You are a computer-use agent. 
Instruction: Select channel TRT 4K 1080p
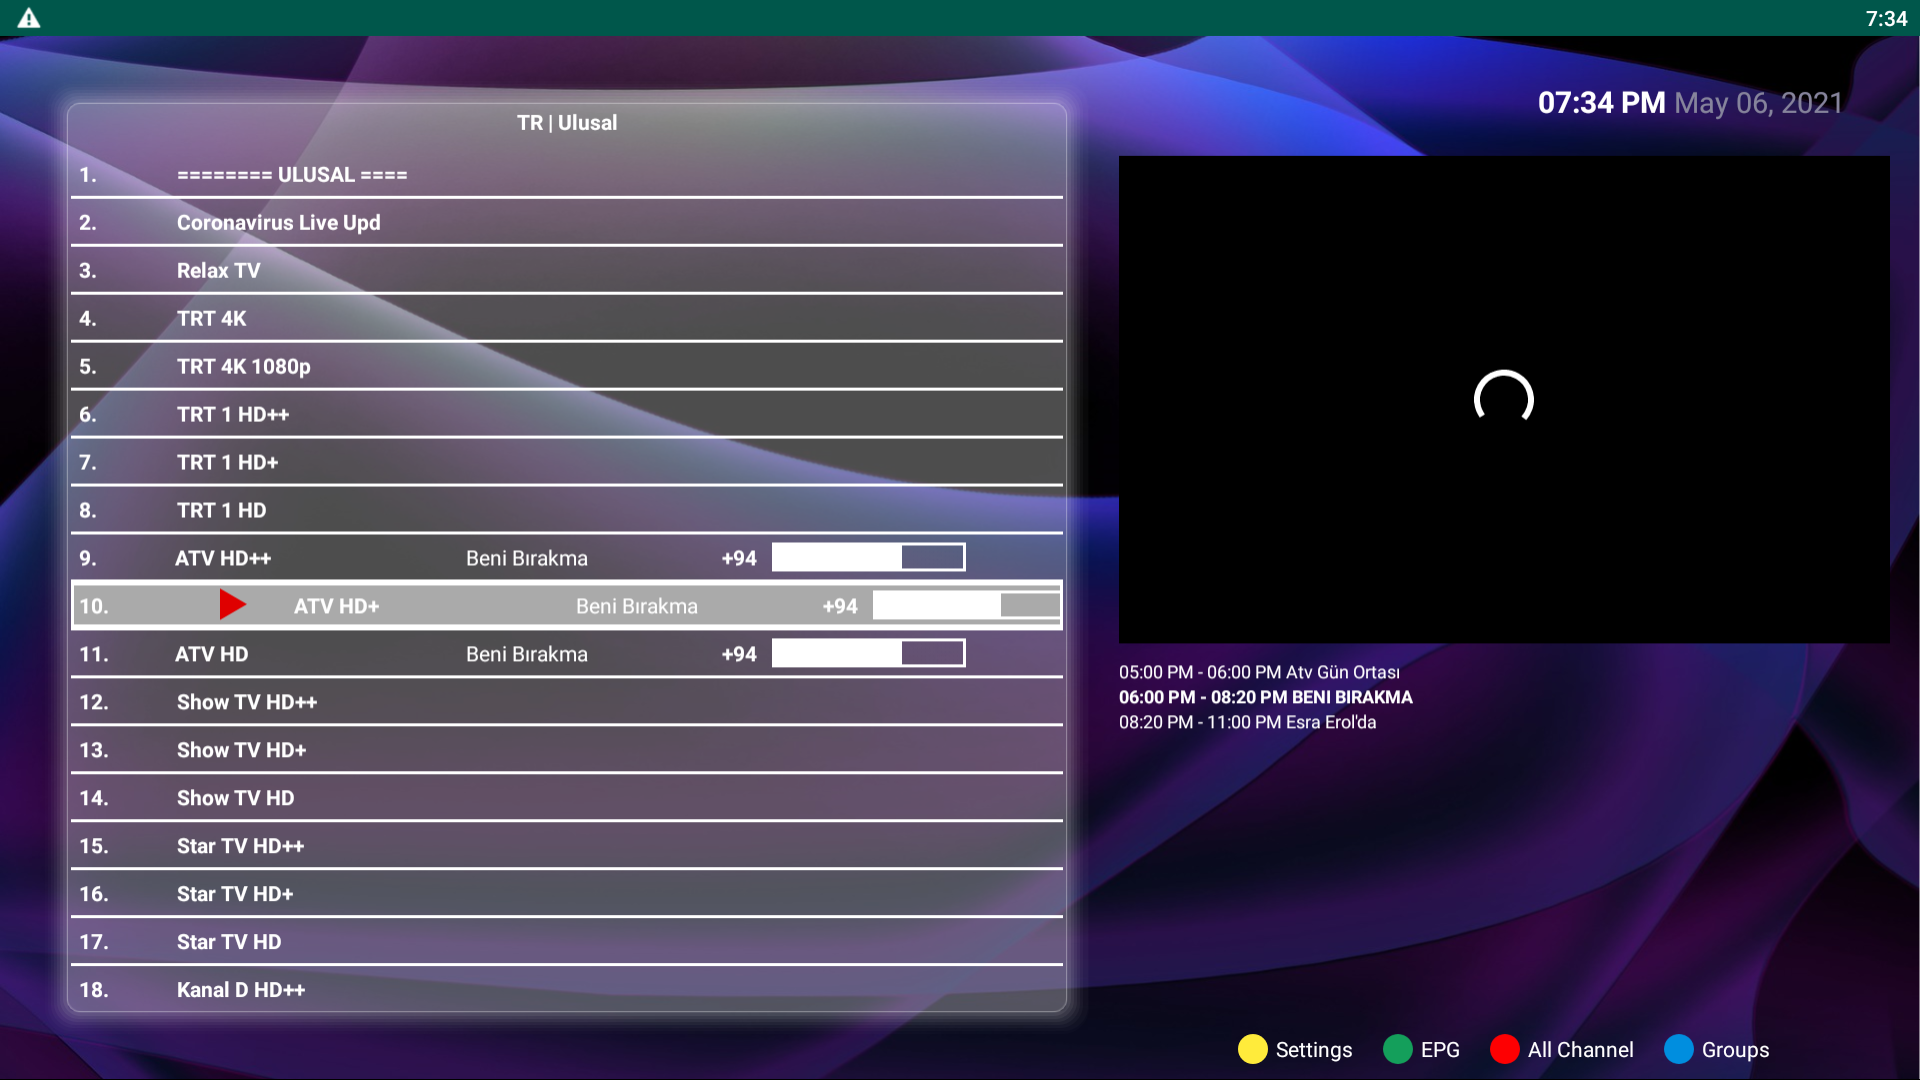coord(567,367)
